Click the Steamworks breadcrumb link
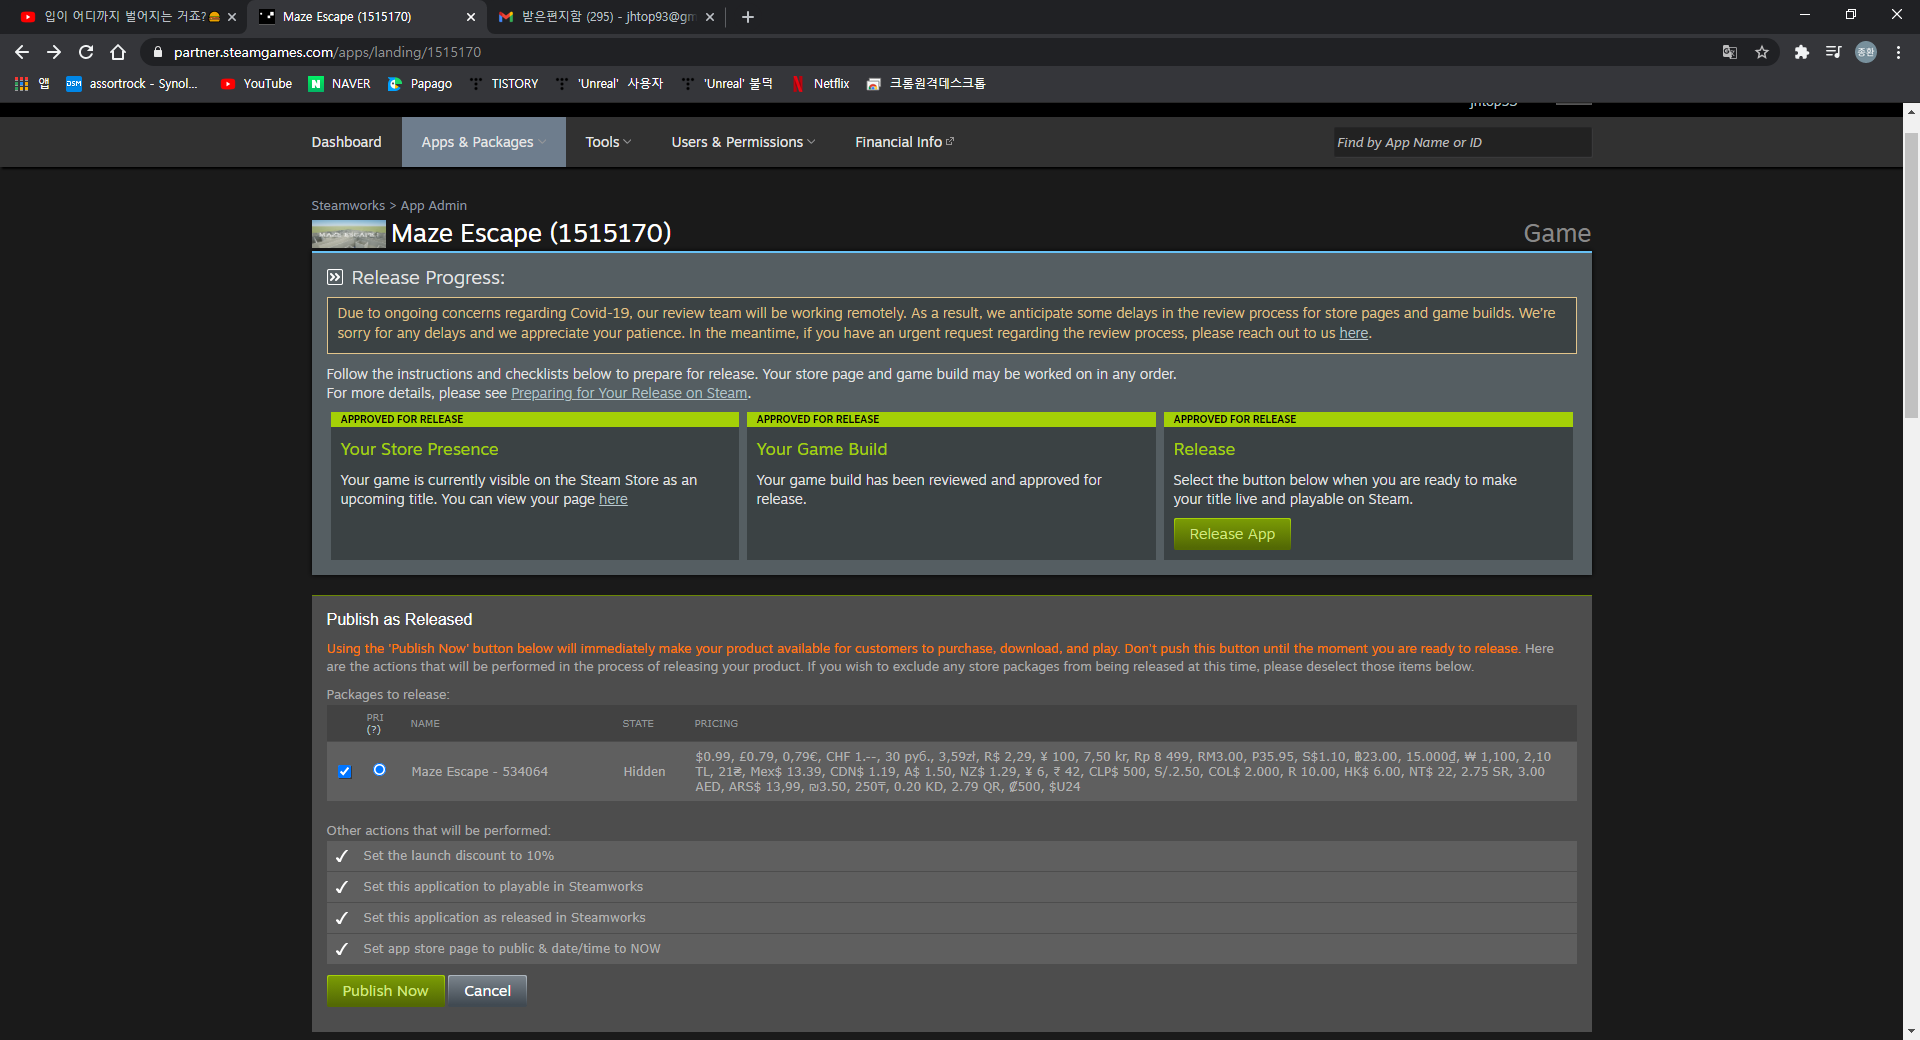The height and width of the screenshot is (1040, 1920). [x=348, y=205]
